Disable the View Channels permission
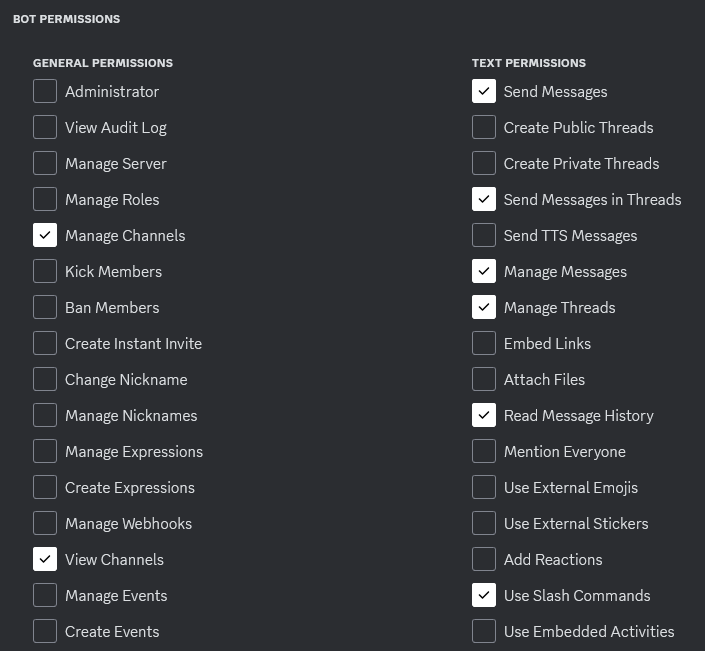705x651 pixels. [x=45, y=559]
